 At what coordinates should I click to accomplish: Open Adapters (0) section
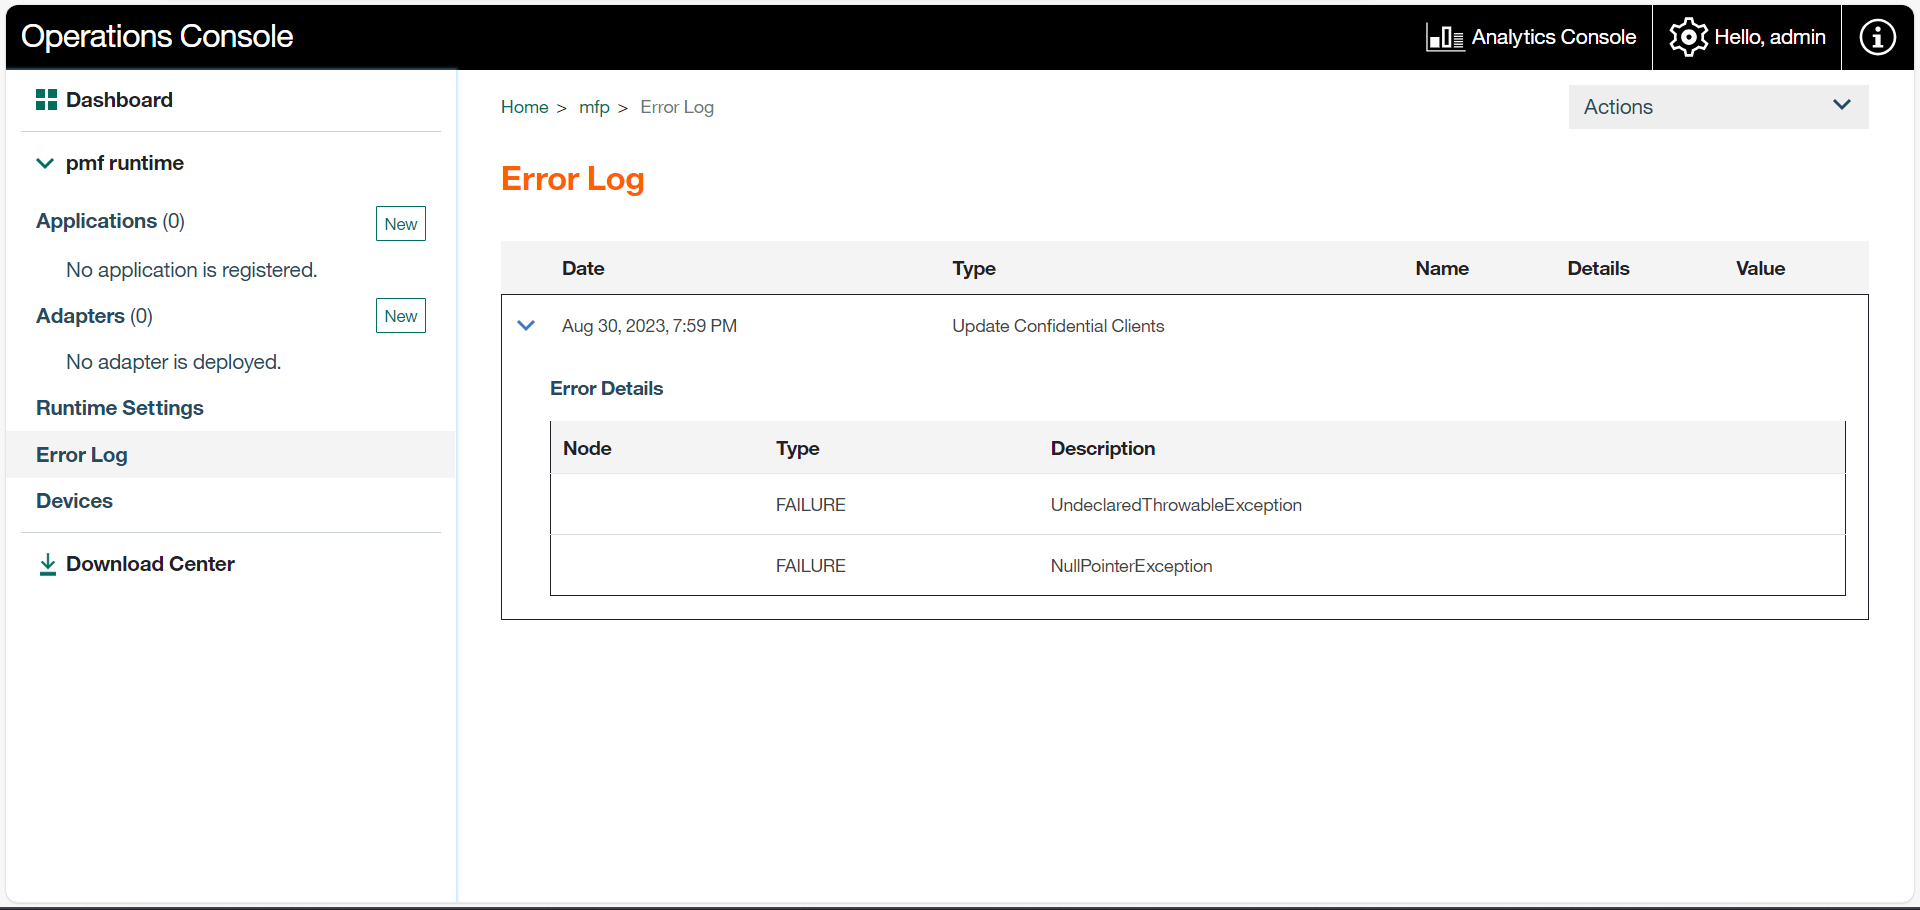click(94, 316)
